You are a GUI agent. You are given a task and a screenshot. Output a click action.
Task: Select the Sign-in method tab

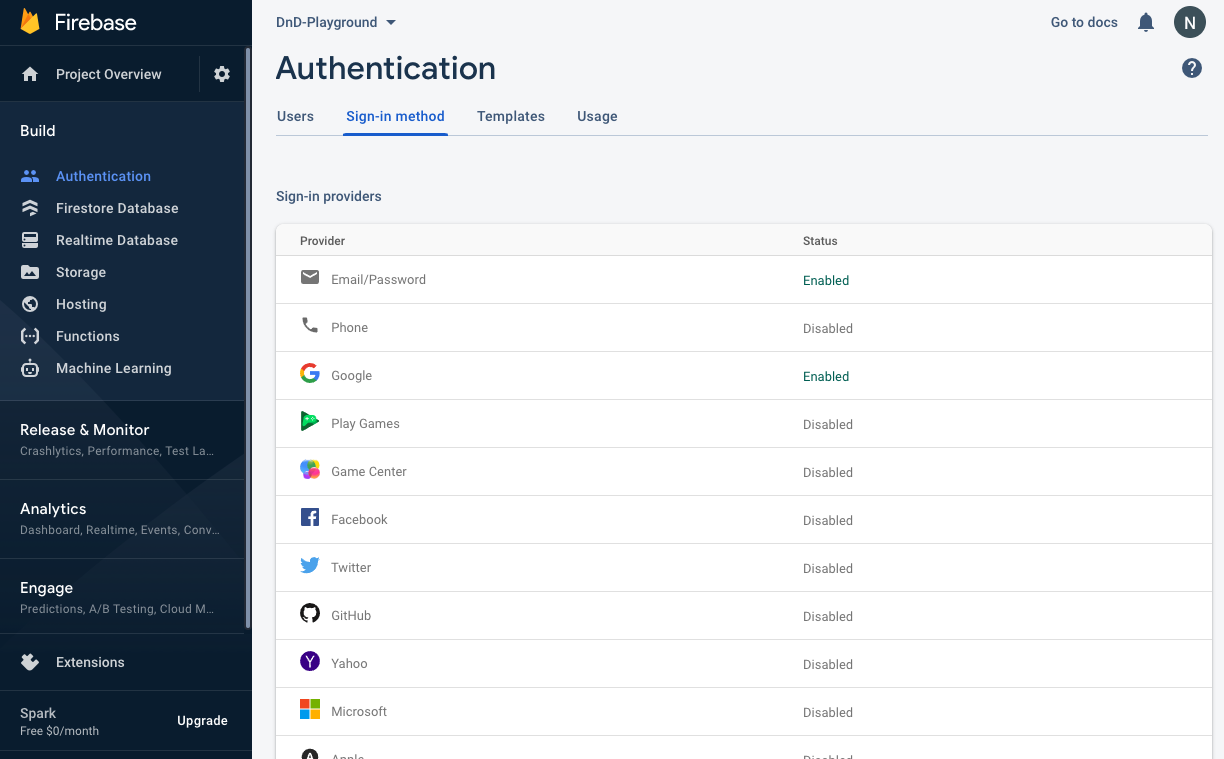point(395,116)
